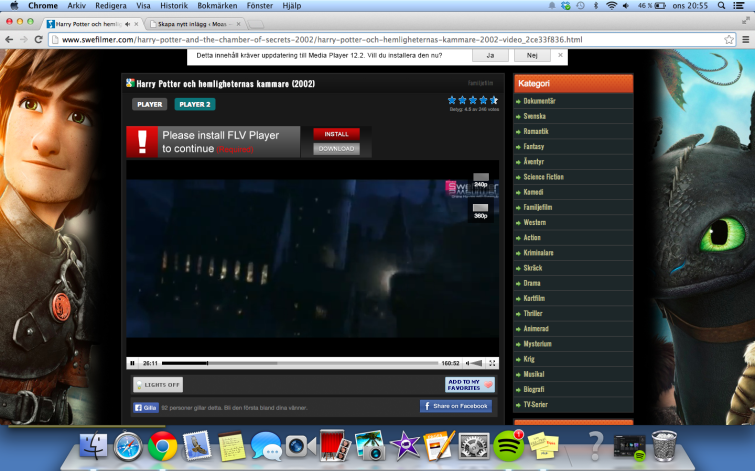Click Nej on the Media Player prompt
This screenshot has width=755, height=471.
(x=532, y=55)
